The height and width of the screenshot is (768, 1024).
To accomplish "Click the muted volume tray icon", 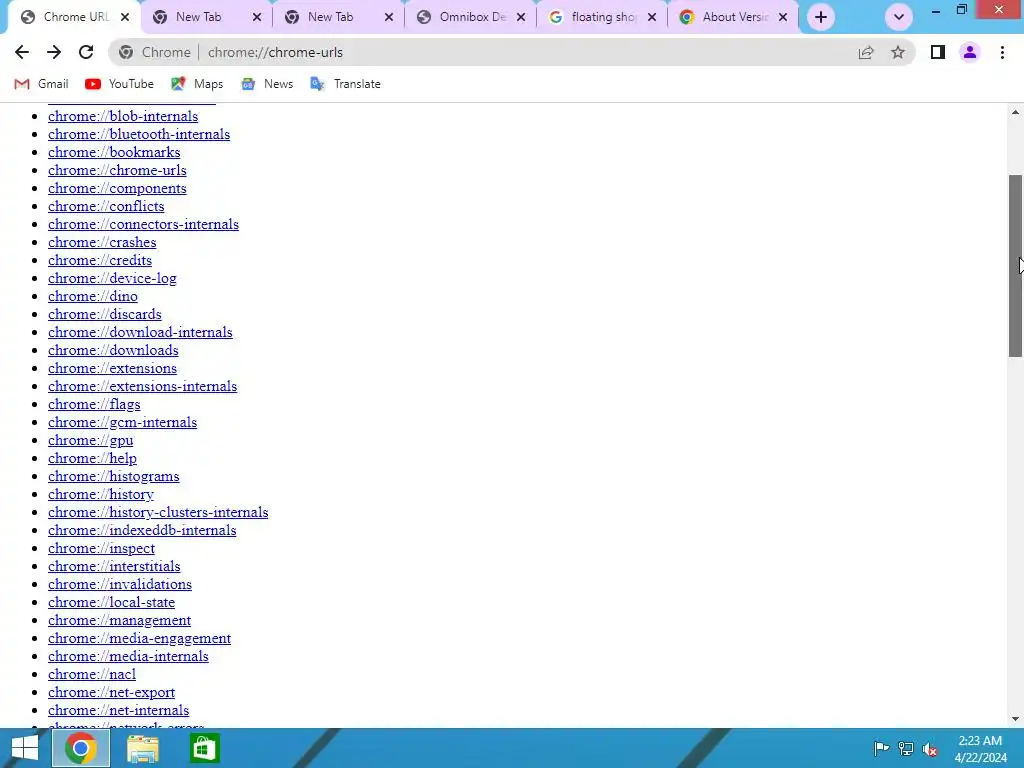I will (930, 749).
